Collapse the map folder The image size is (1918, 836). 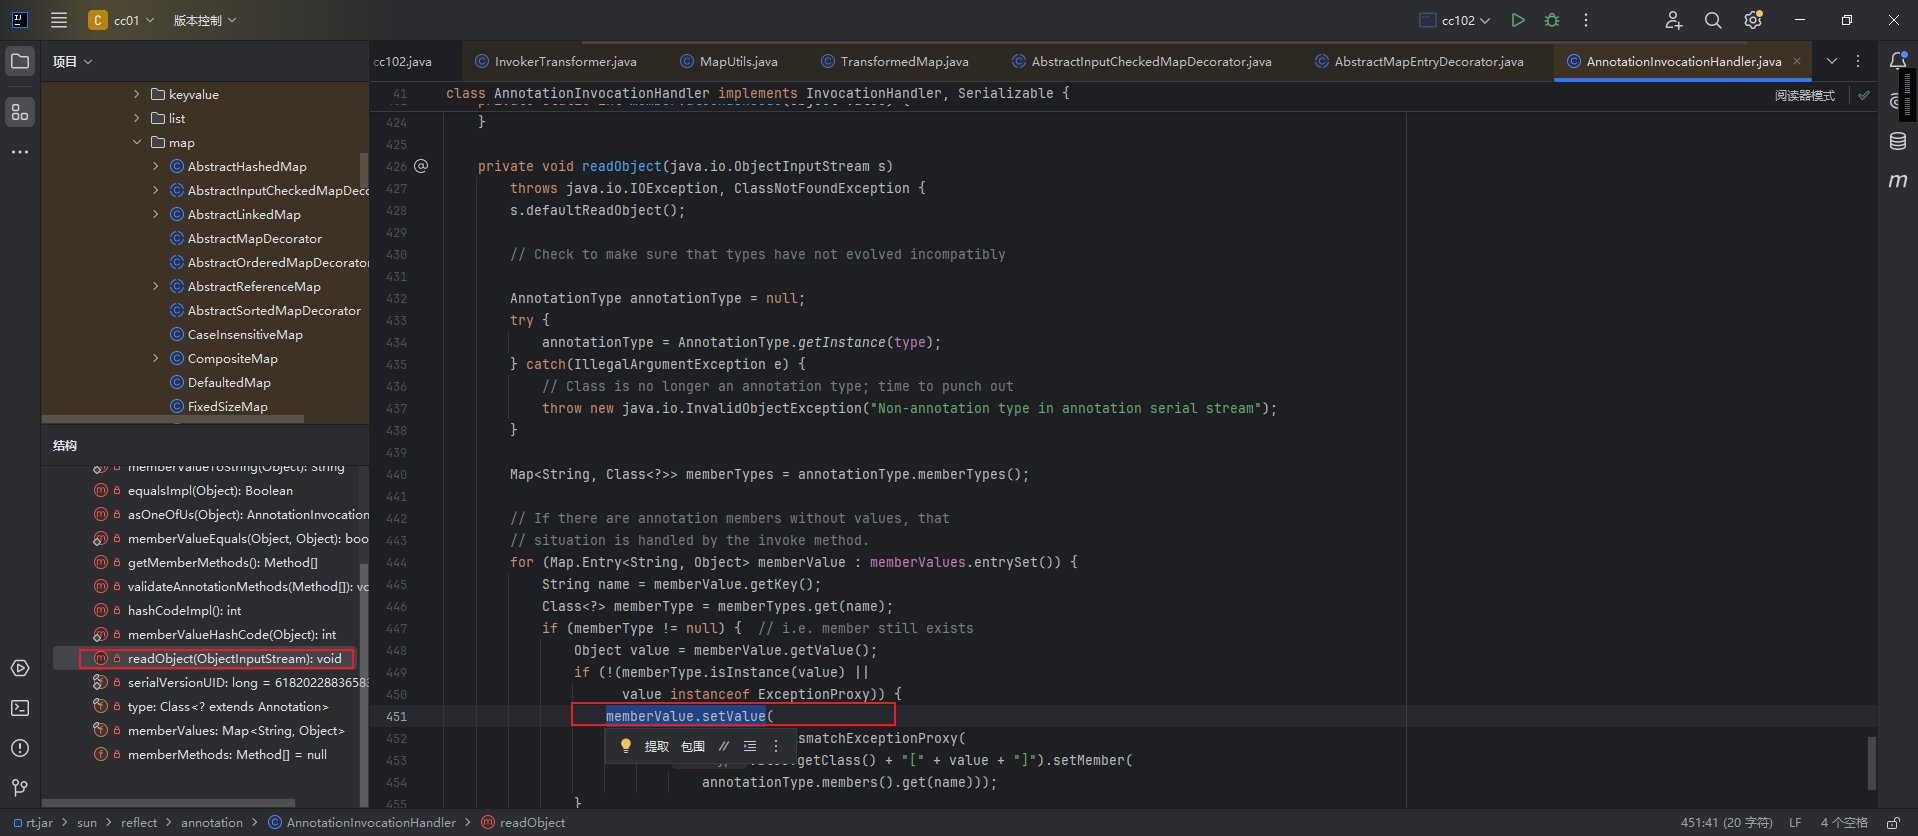pyautogui.click(x=137, y=142)
